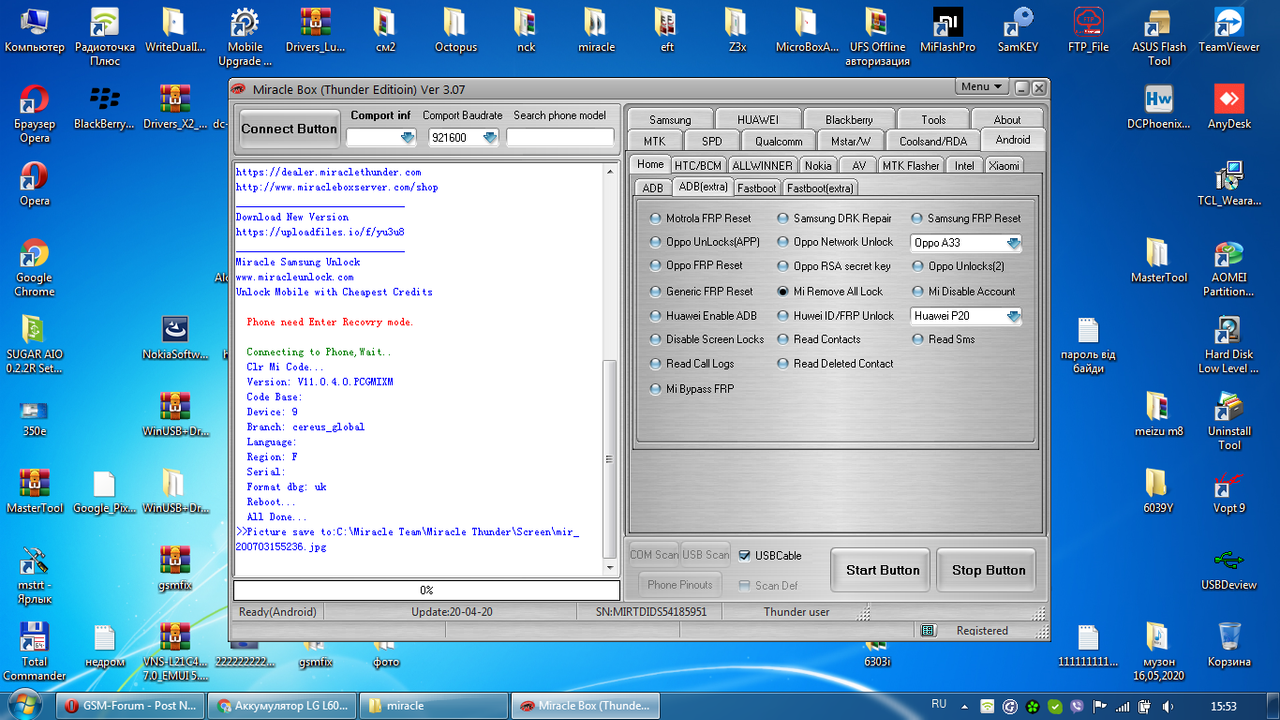1280x720 pixels.
Task: Launch AOMEI Partition desktop icon
Action: pyautogui.click(x=1229, y=268)
